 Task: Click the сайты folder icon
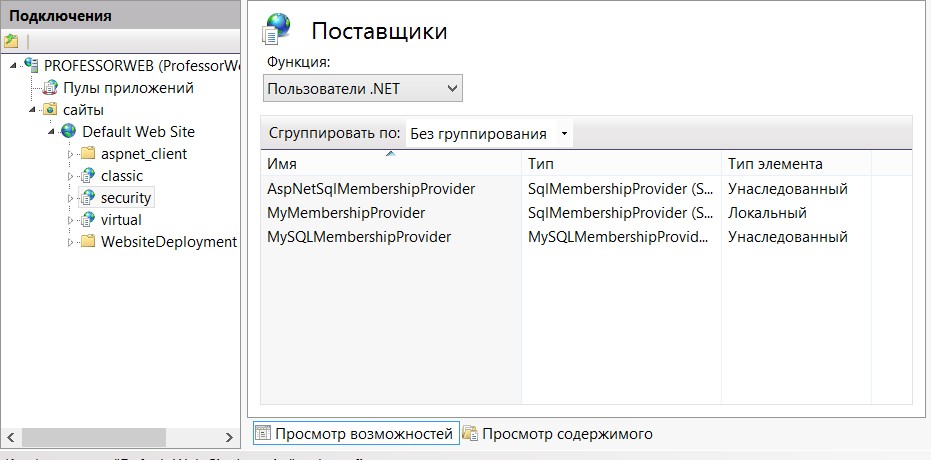50,109
